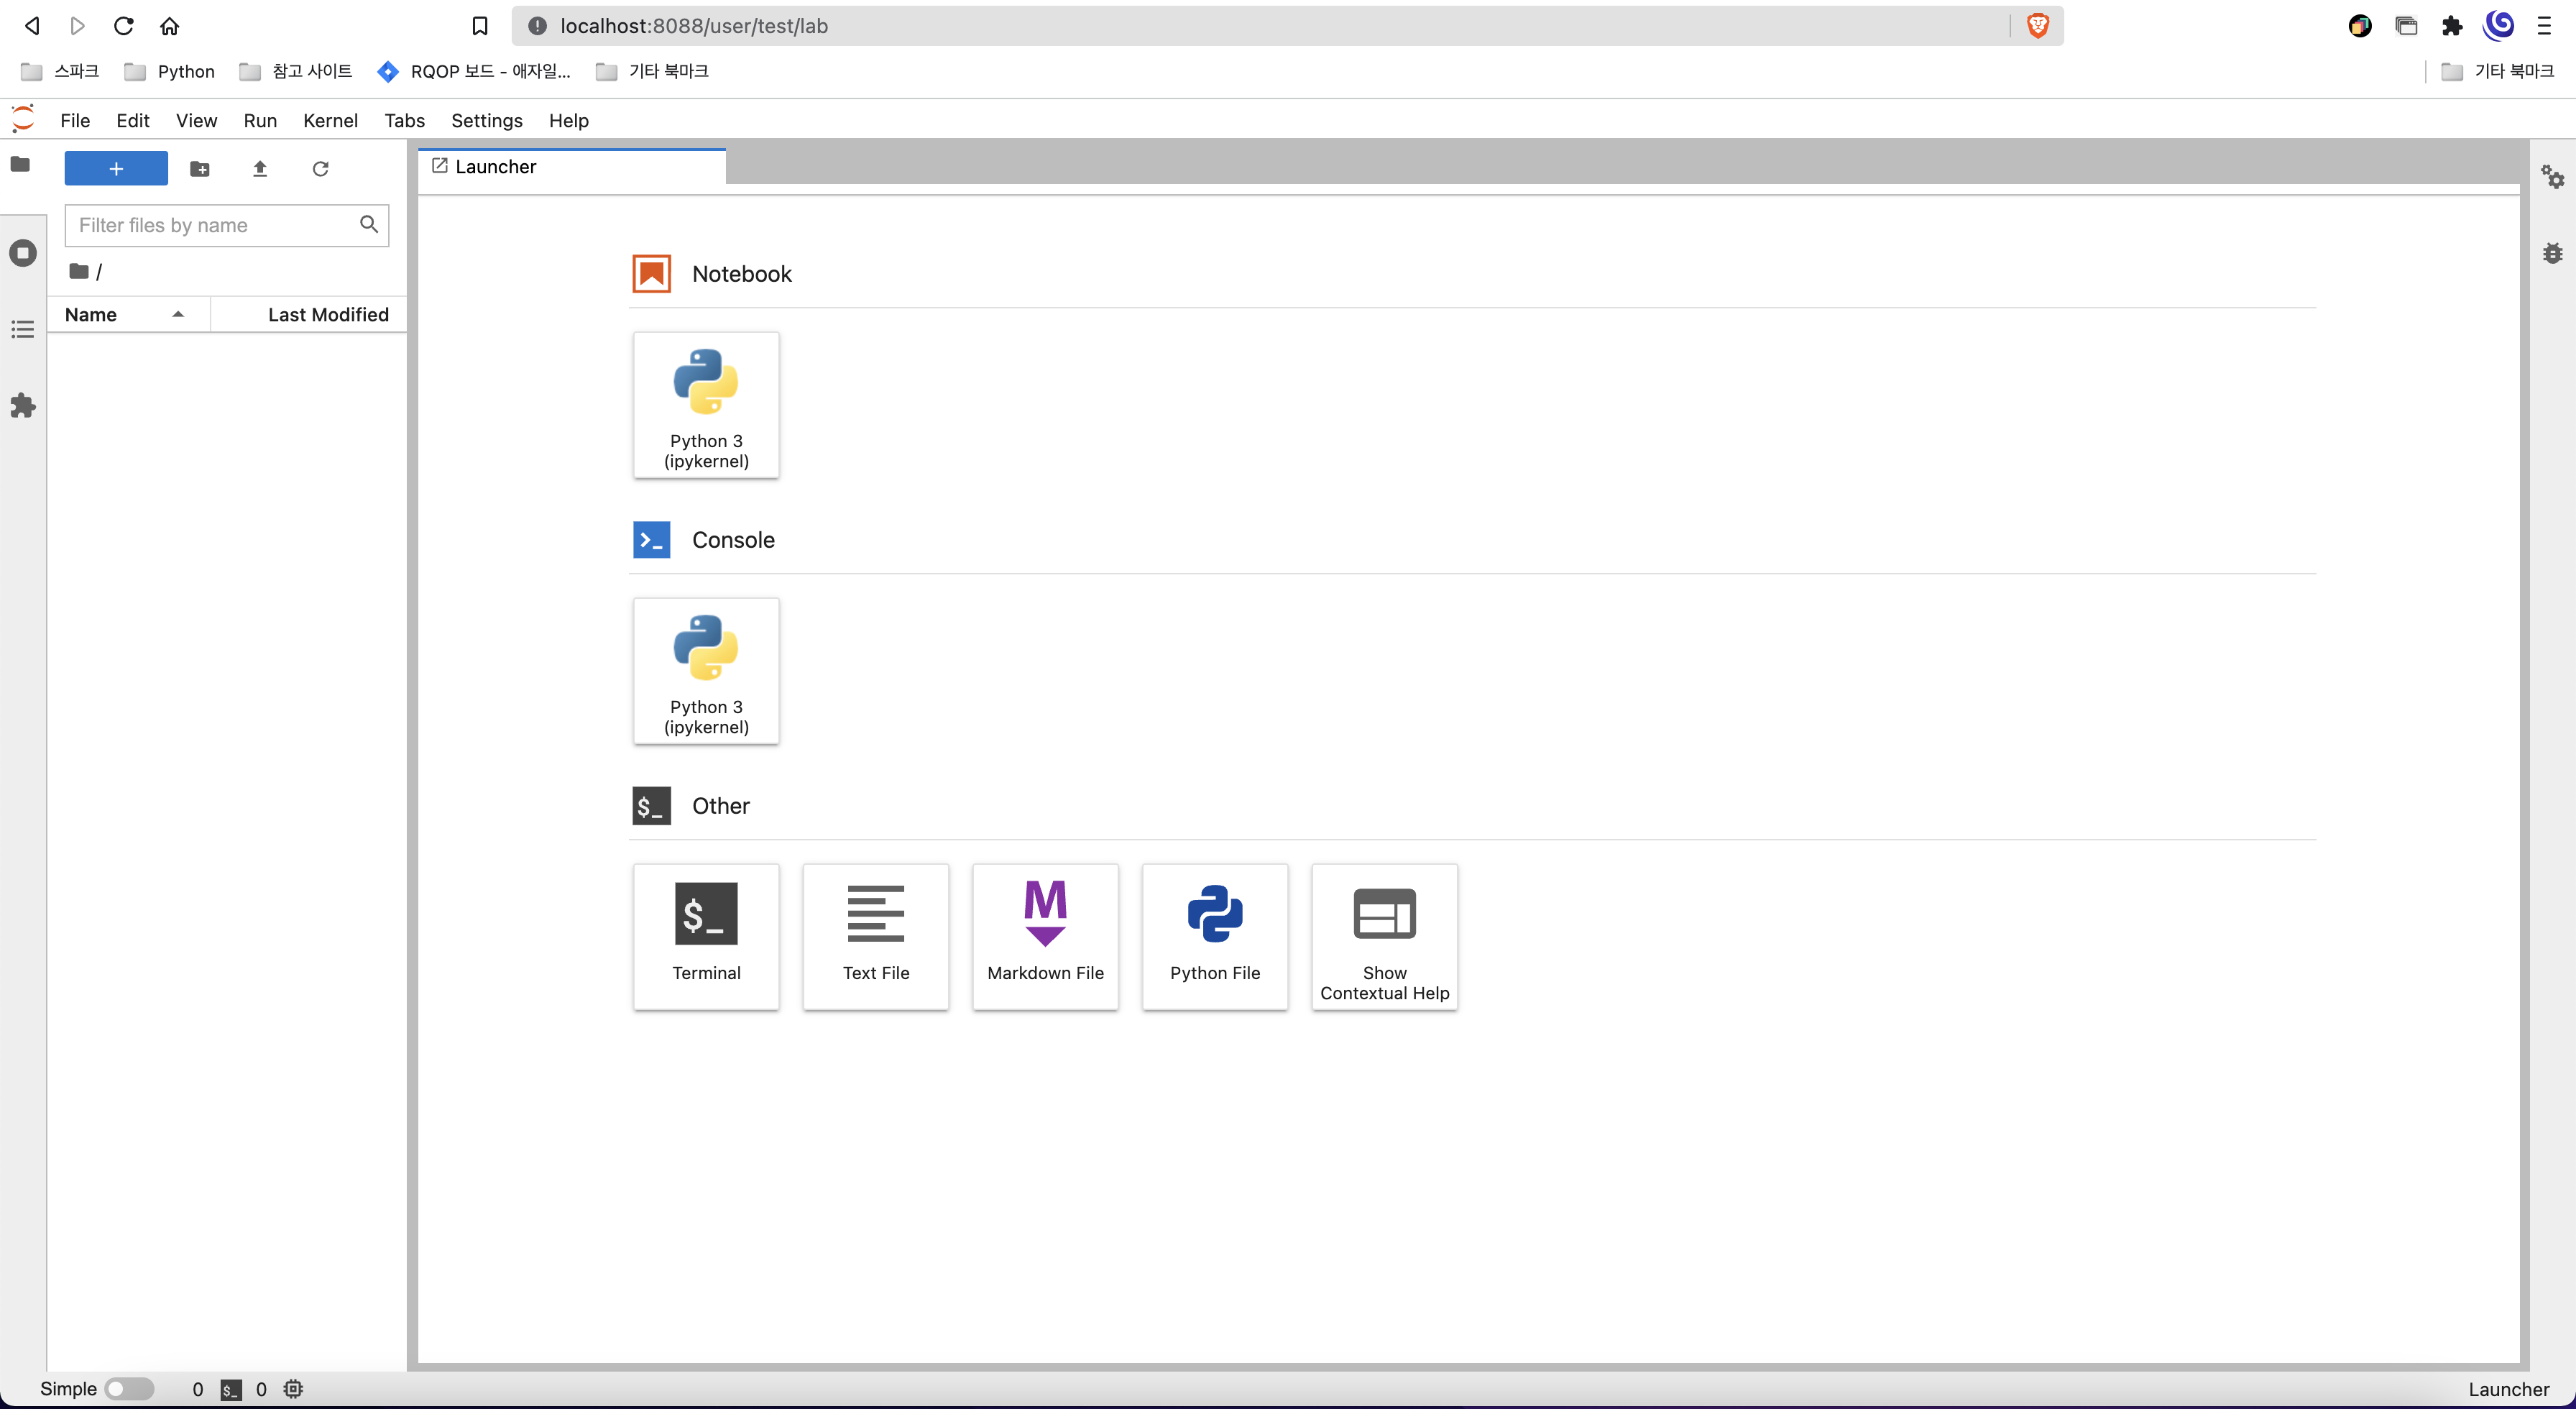Toggle Simple interface mode switch
The height and width of the screenshot is (1409, 2576).
[x=129, y=1389]
